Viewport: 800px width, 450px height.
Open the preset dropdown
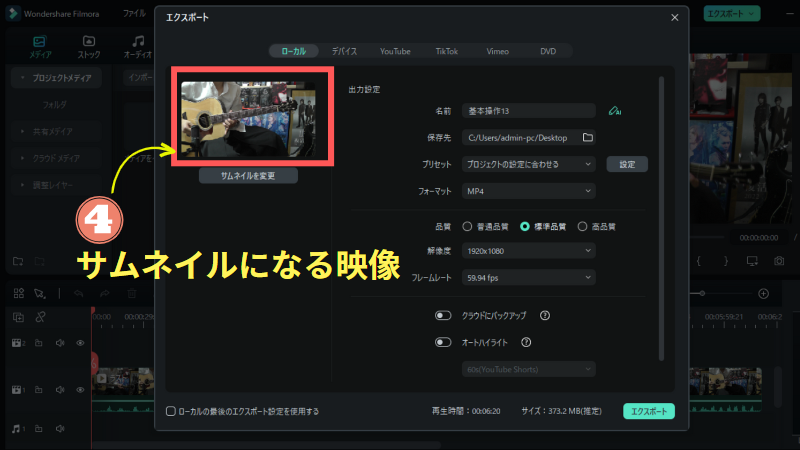[x=529, y=164]
